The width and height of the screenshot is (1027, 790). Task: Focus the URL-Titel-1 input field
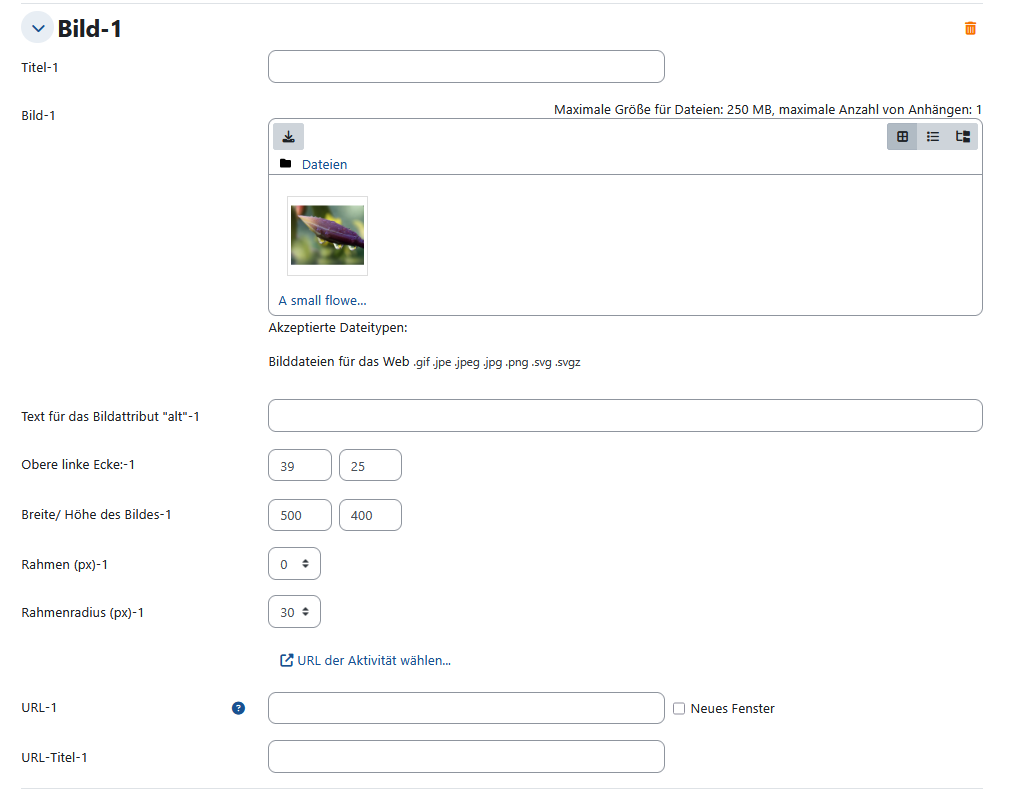pos(466,757)
